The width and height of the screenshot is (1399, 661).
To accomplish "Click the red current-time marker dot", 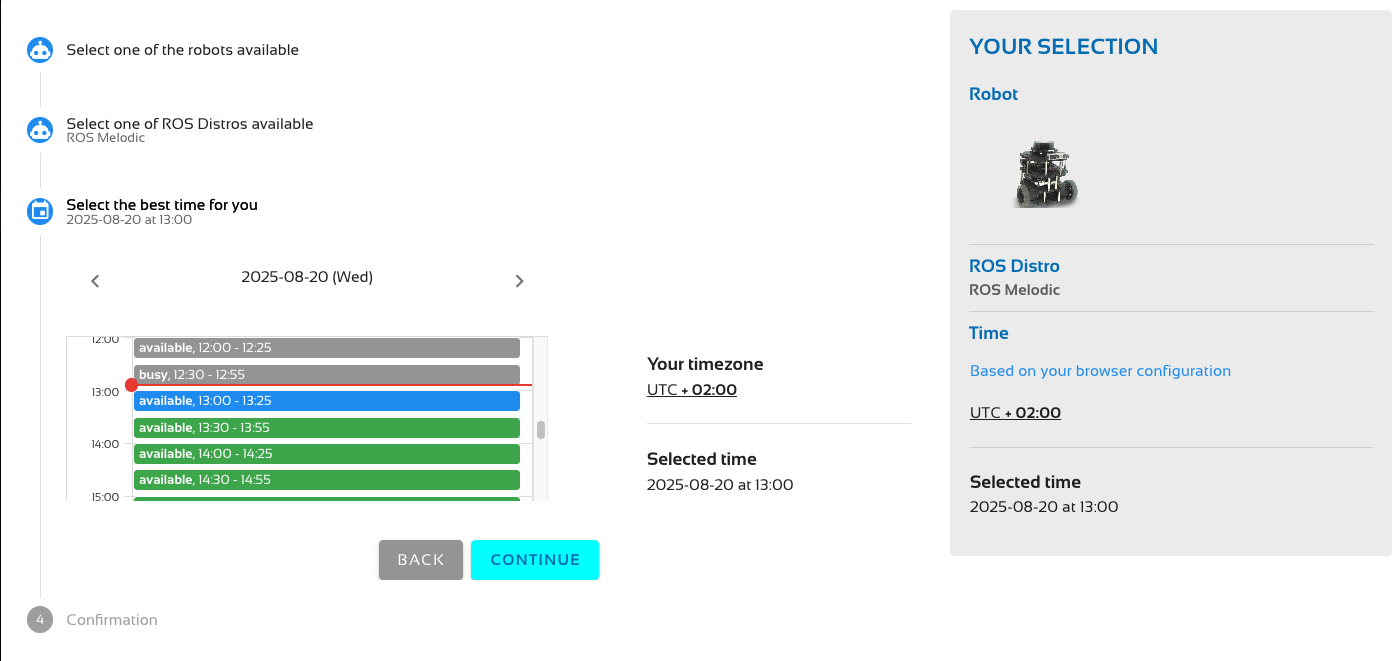I will click(131, 385).
